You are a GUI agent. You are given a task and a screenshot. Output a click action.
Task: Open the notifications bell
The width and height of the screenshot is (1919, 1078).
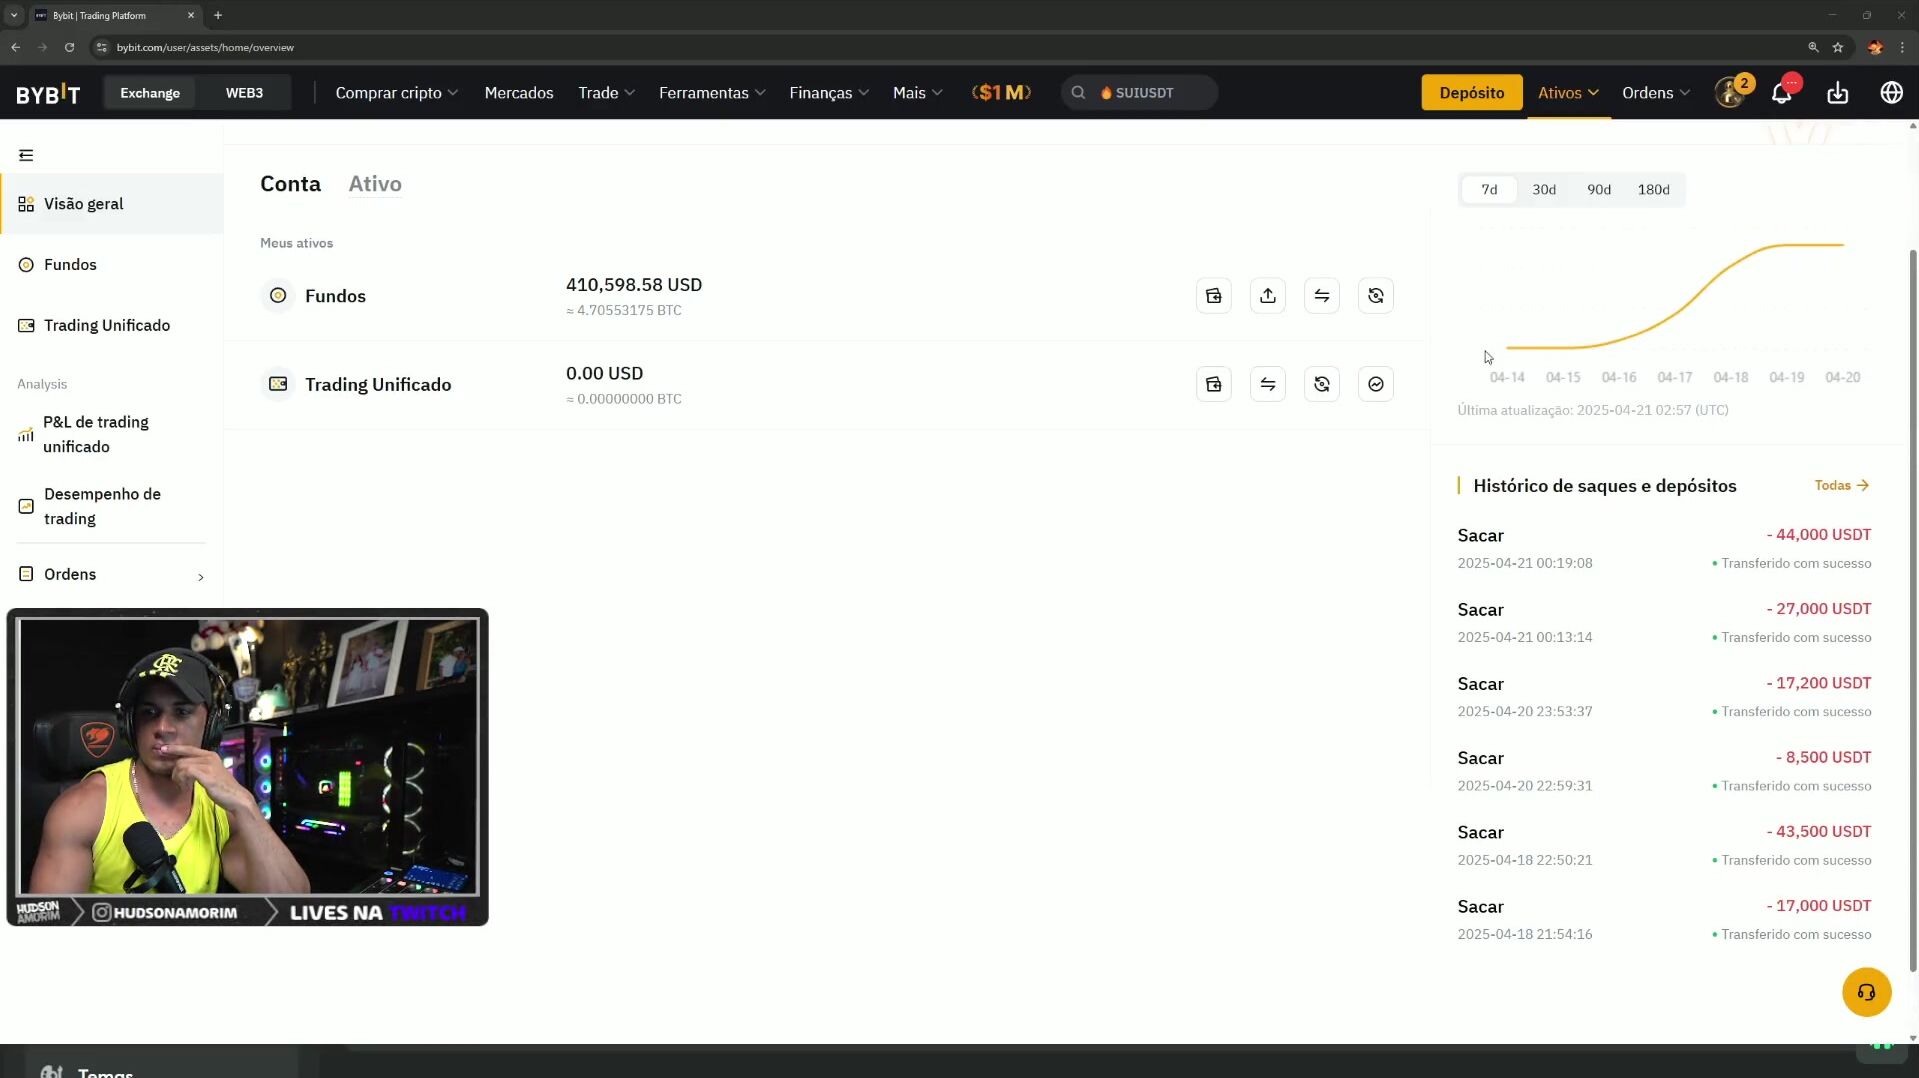[x=1782, y=93]
